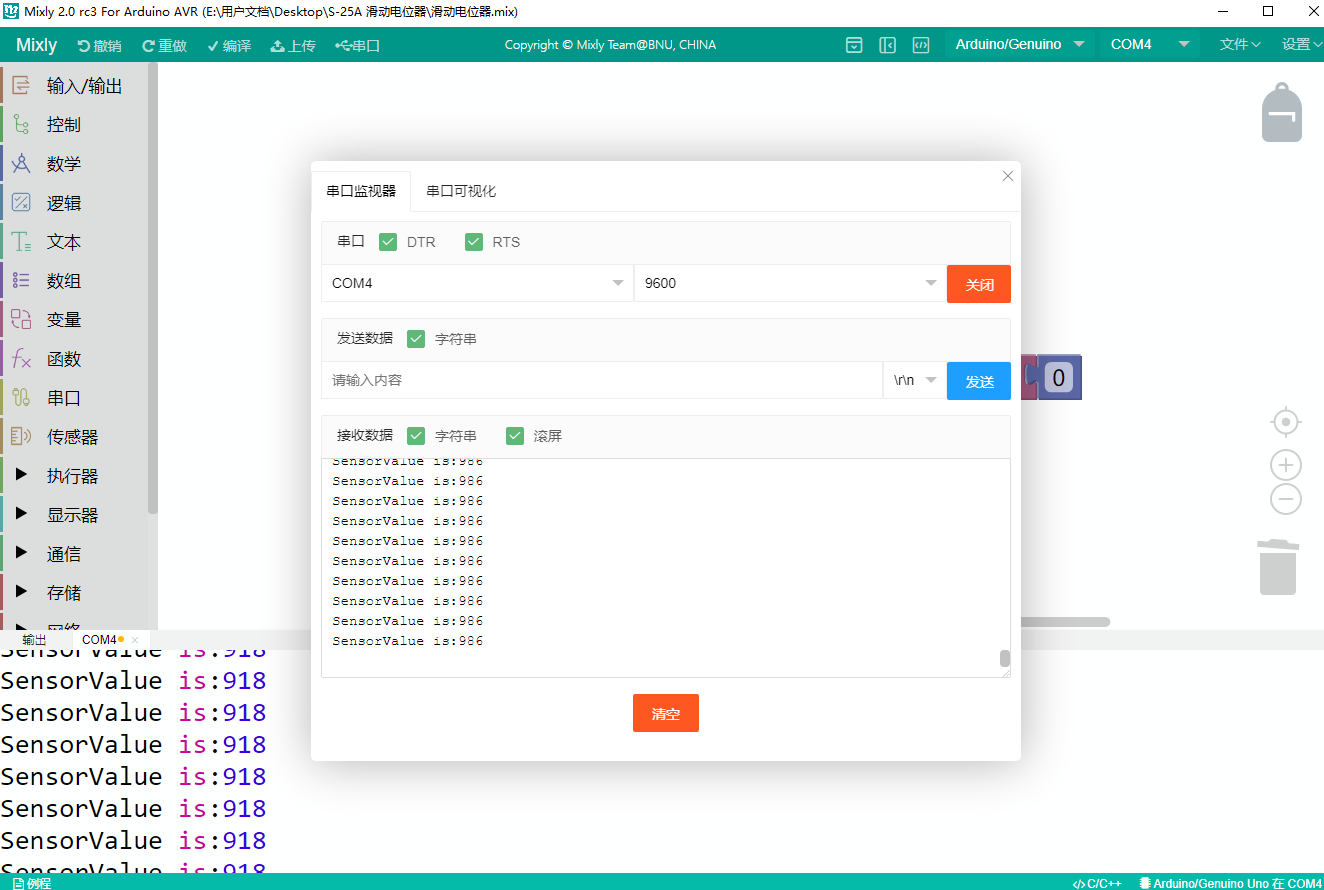This screenshot has height=890, width=1324.
Task: Zoom in with the plus icon
Action: [x=1285, y=465]
